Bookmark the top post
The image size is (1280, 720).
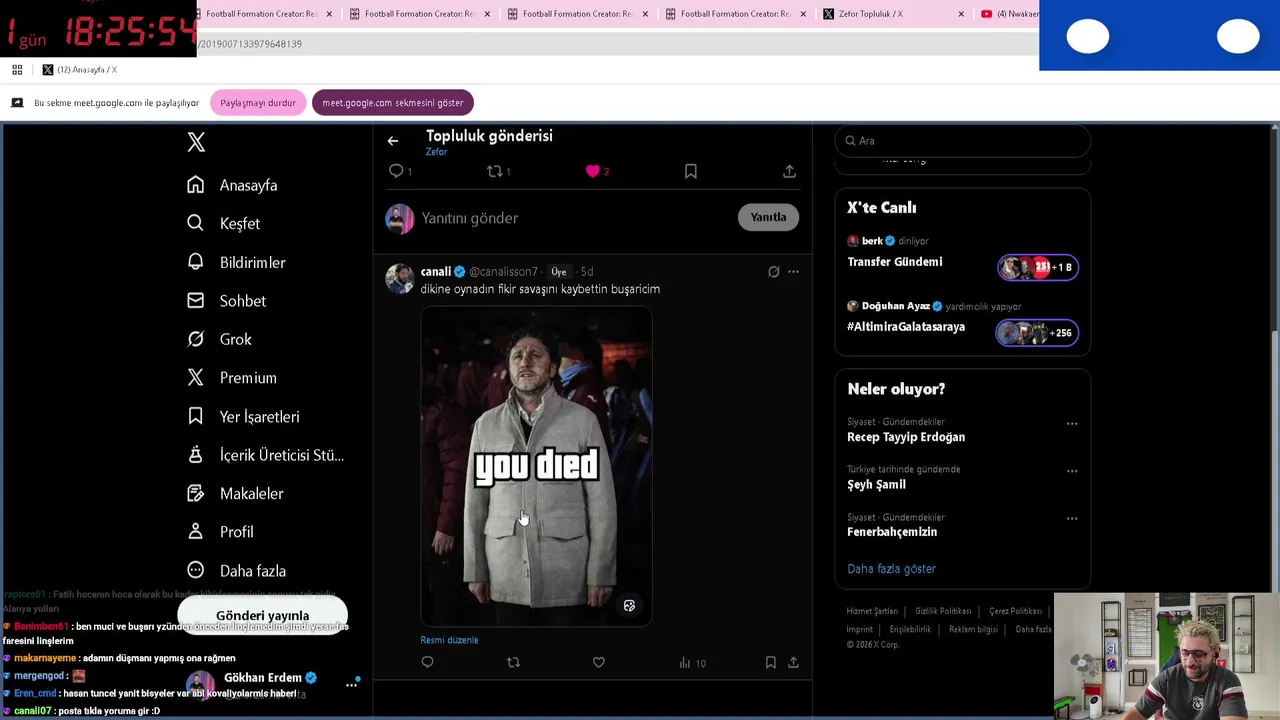coord(690,172)
